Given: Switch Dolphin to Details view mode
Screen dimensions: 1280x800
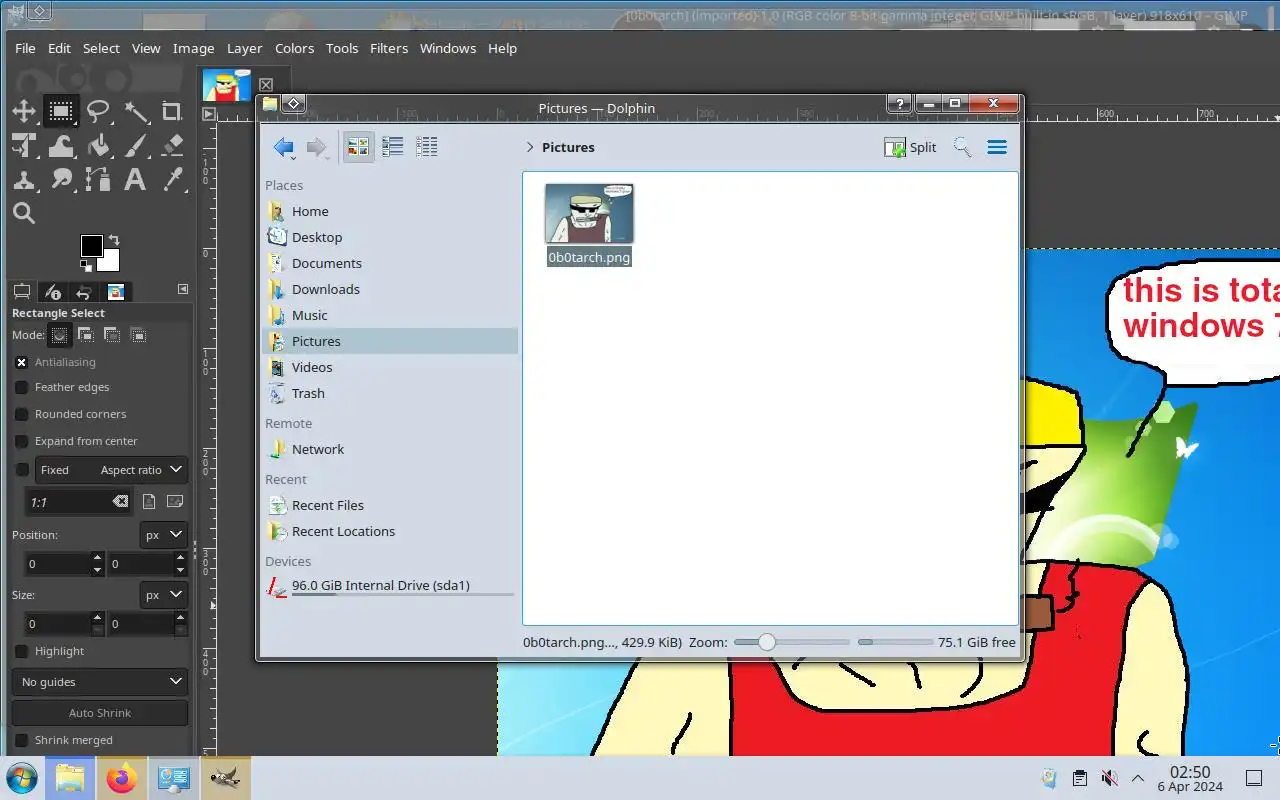Looking at the screenshot, I should (427, 147).
